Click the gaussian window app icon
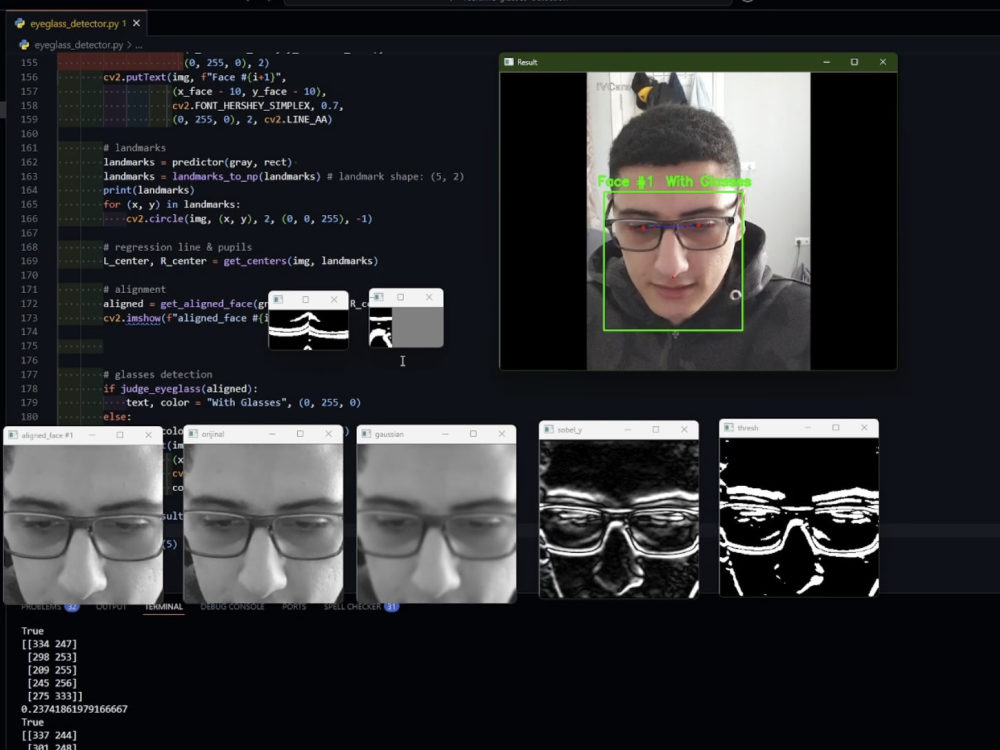Image resolution: width=1000 pixels, height=750 pixels. [366, 434]
